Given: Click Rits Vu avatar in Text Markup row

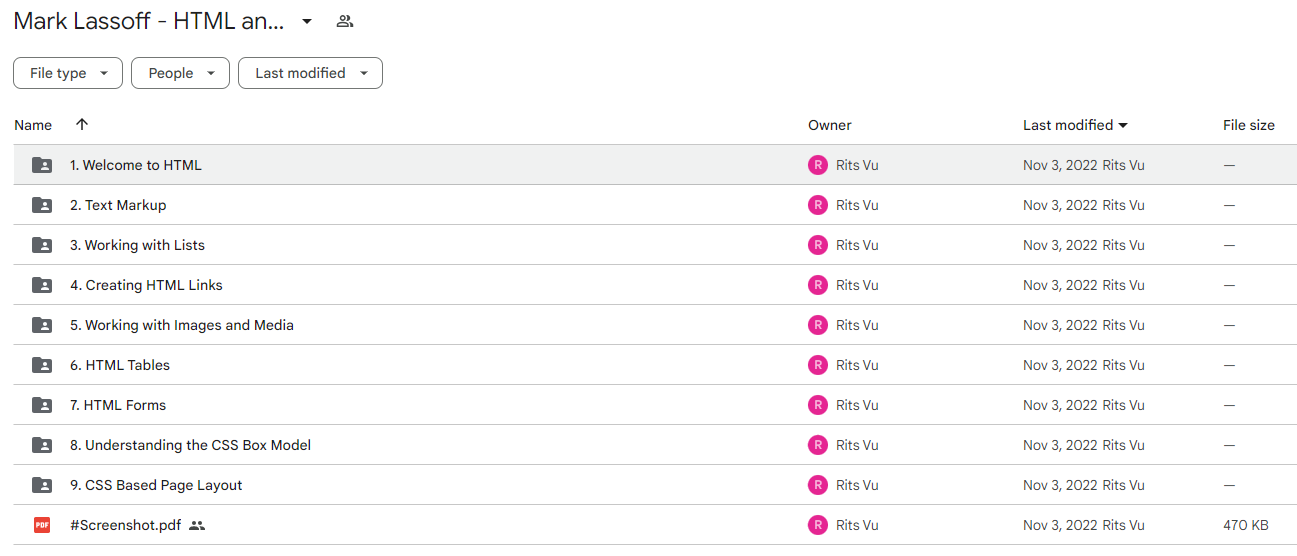Looking at the screenshot, I should point(818,205).
